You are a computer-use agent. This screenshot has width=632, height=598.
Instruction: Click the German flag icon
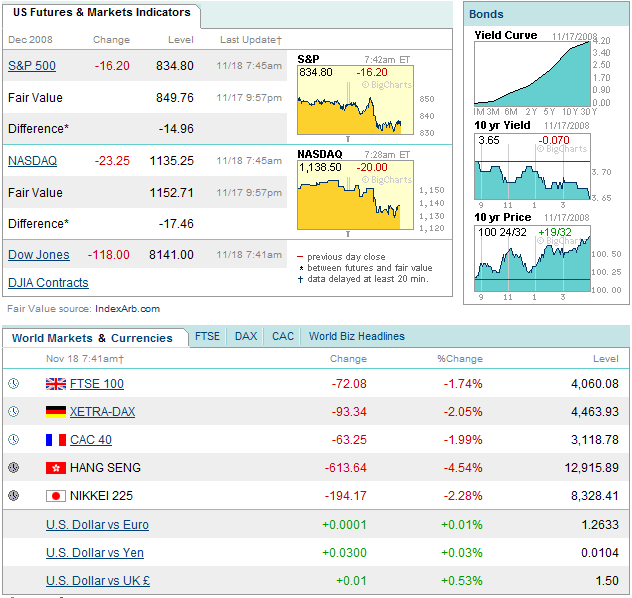click(x=55, y=411)
